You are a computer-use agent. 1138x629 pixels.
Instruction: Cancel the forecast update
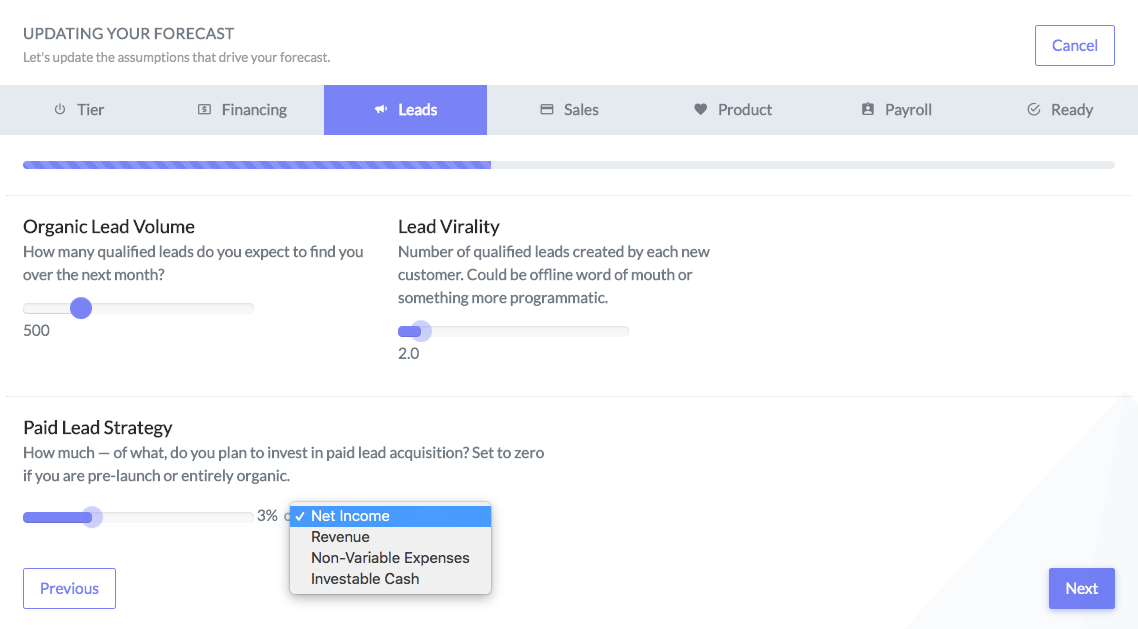[x=1074, y=46]
